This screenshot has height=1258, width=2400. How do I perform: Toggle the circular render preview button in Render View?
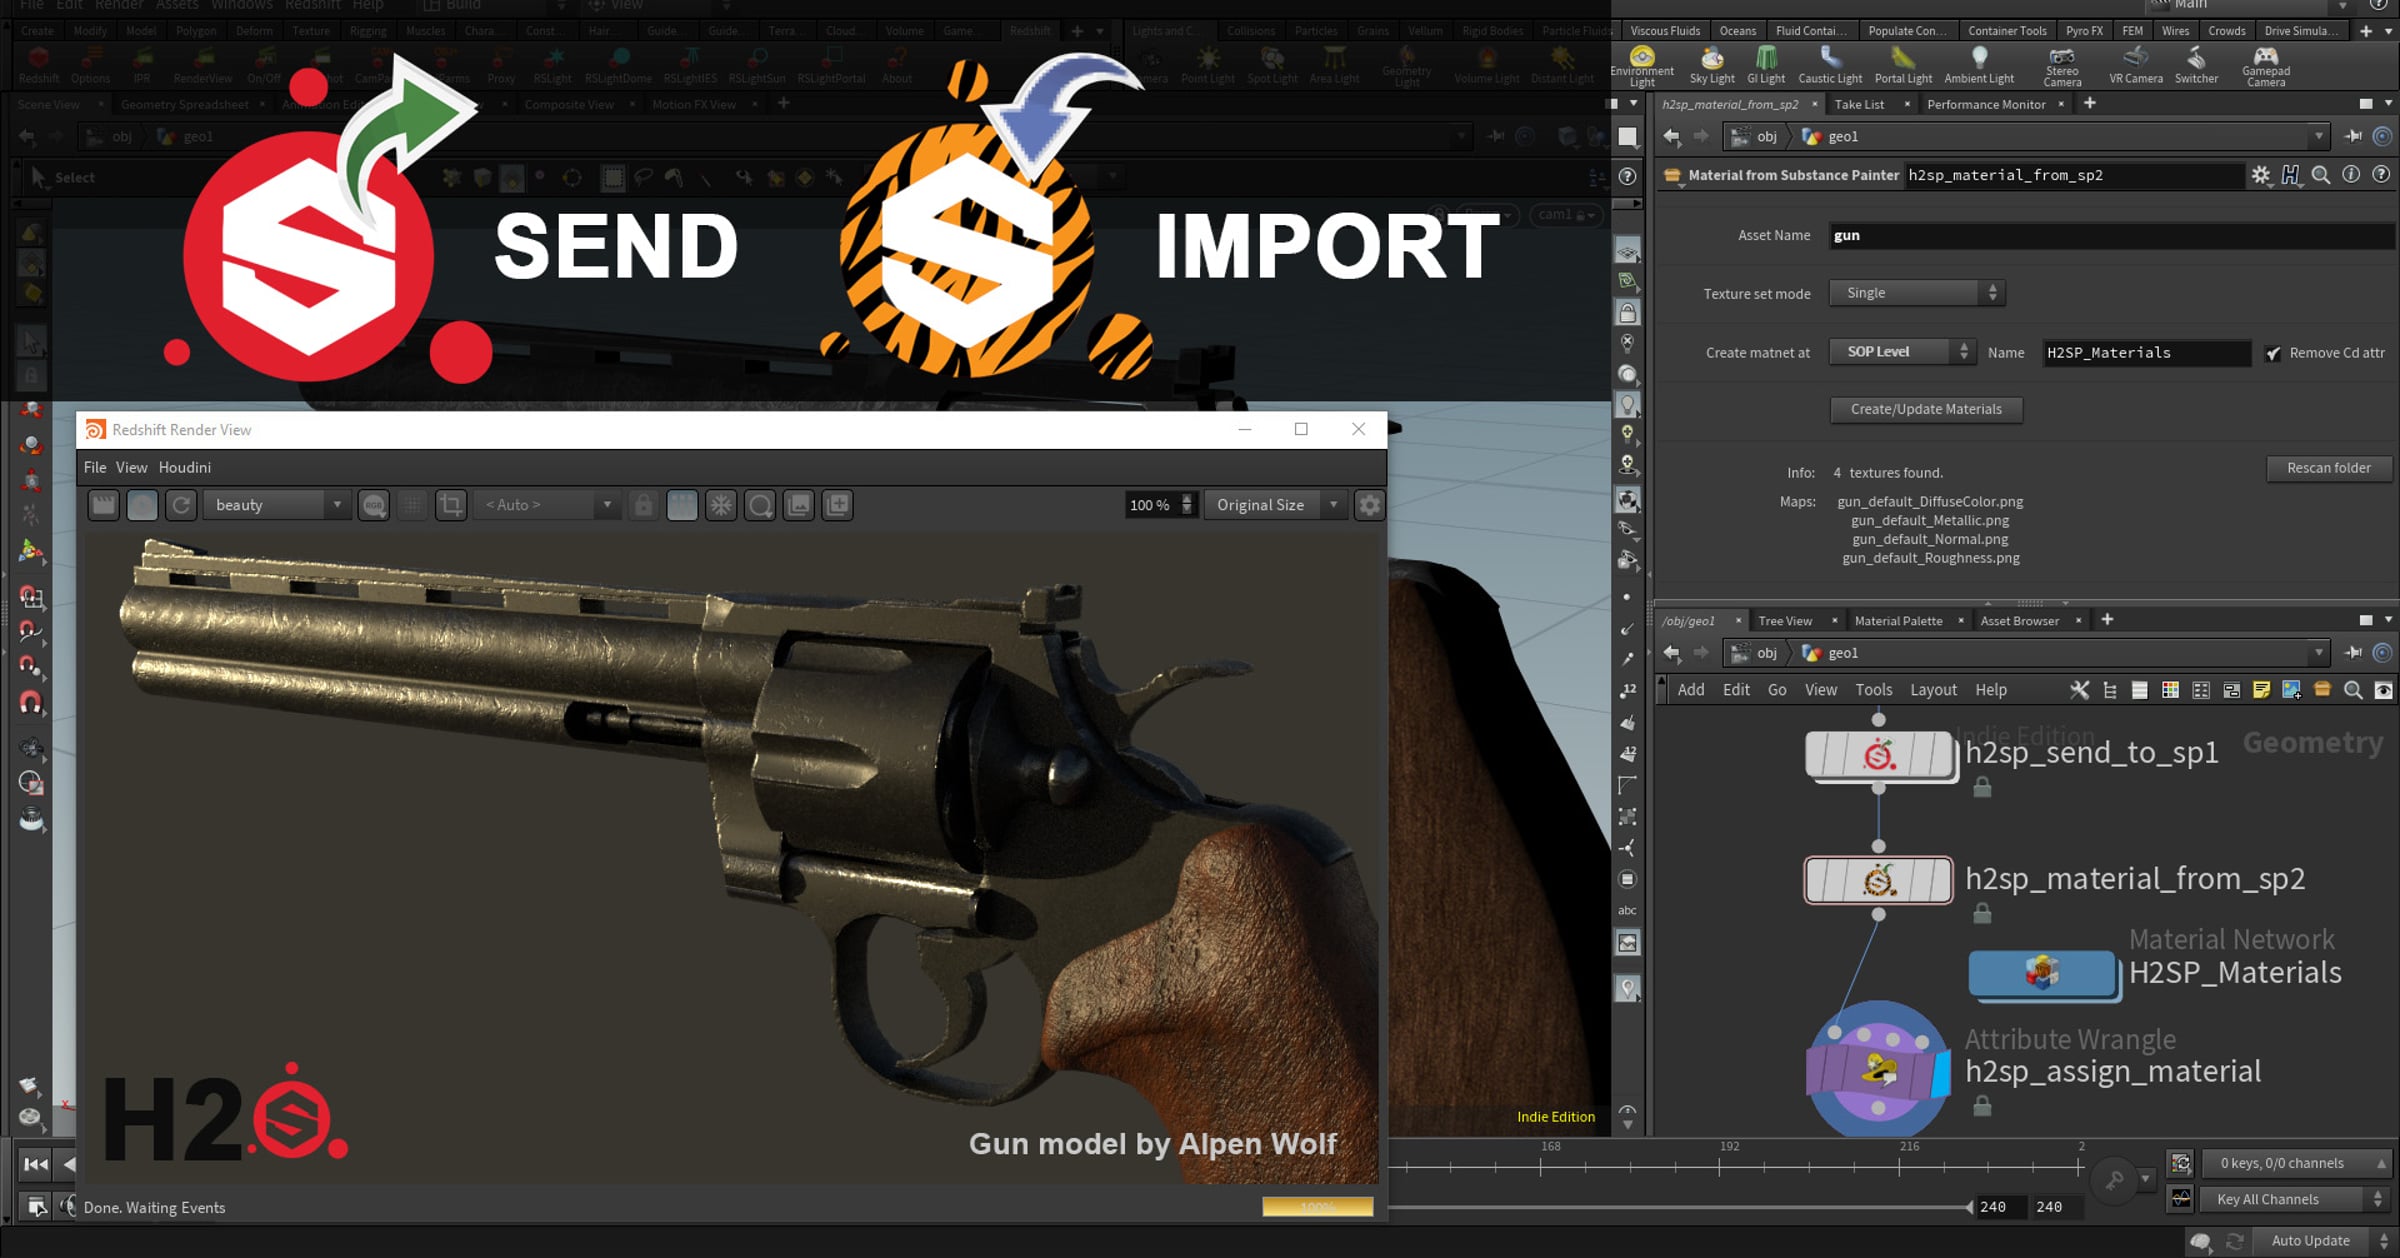pyautogui.click(x=142, y=505)
